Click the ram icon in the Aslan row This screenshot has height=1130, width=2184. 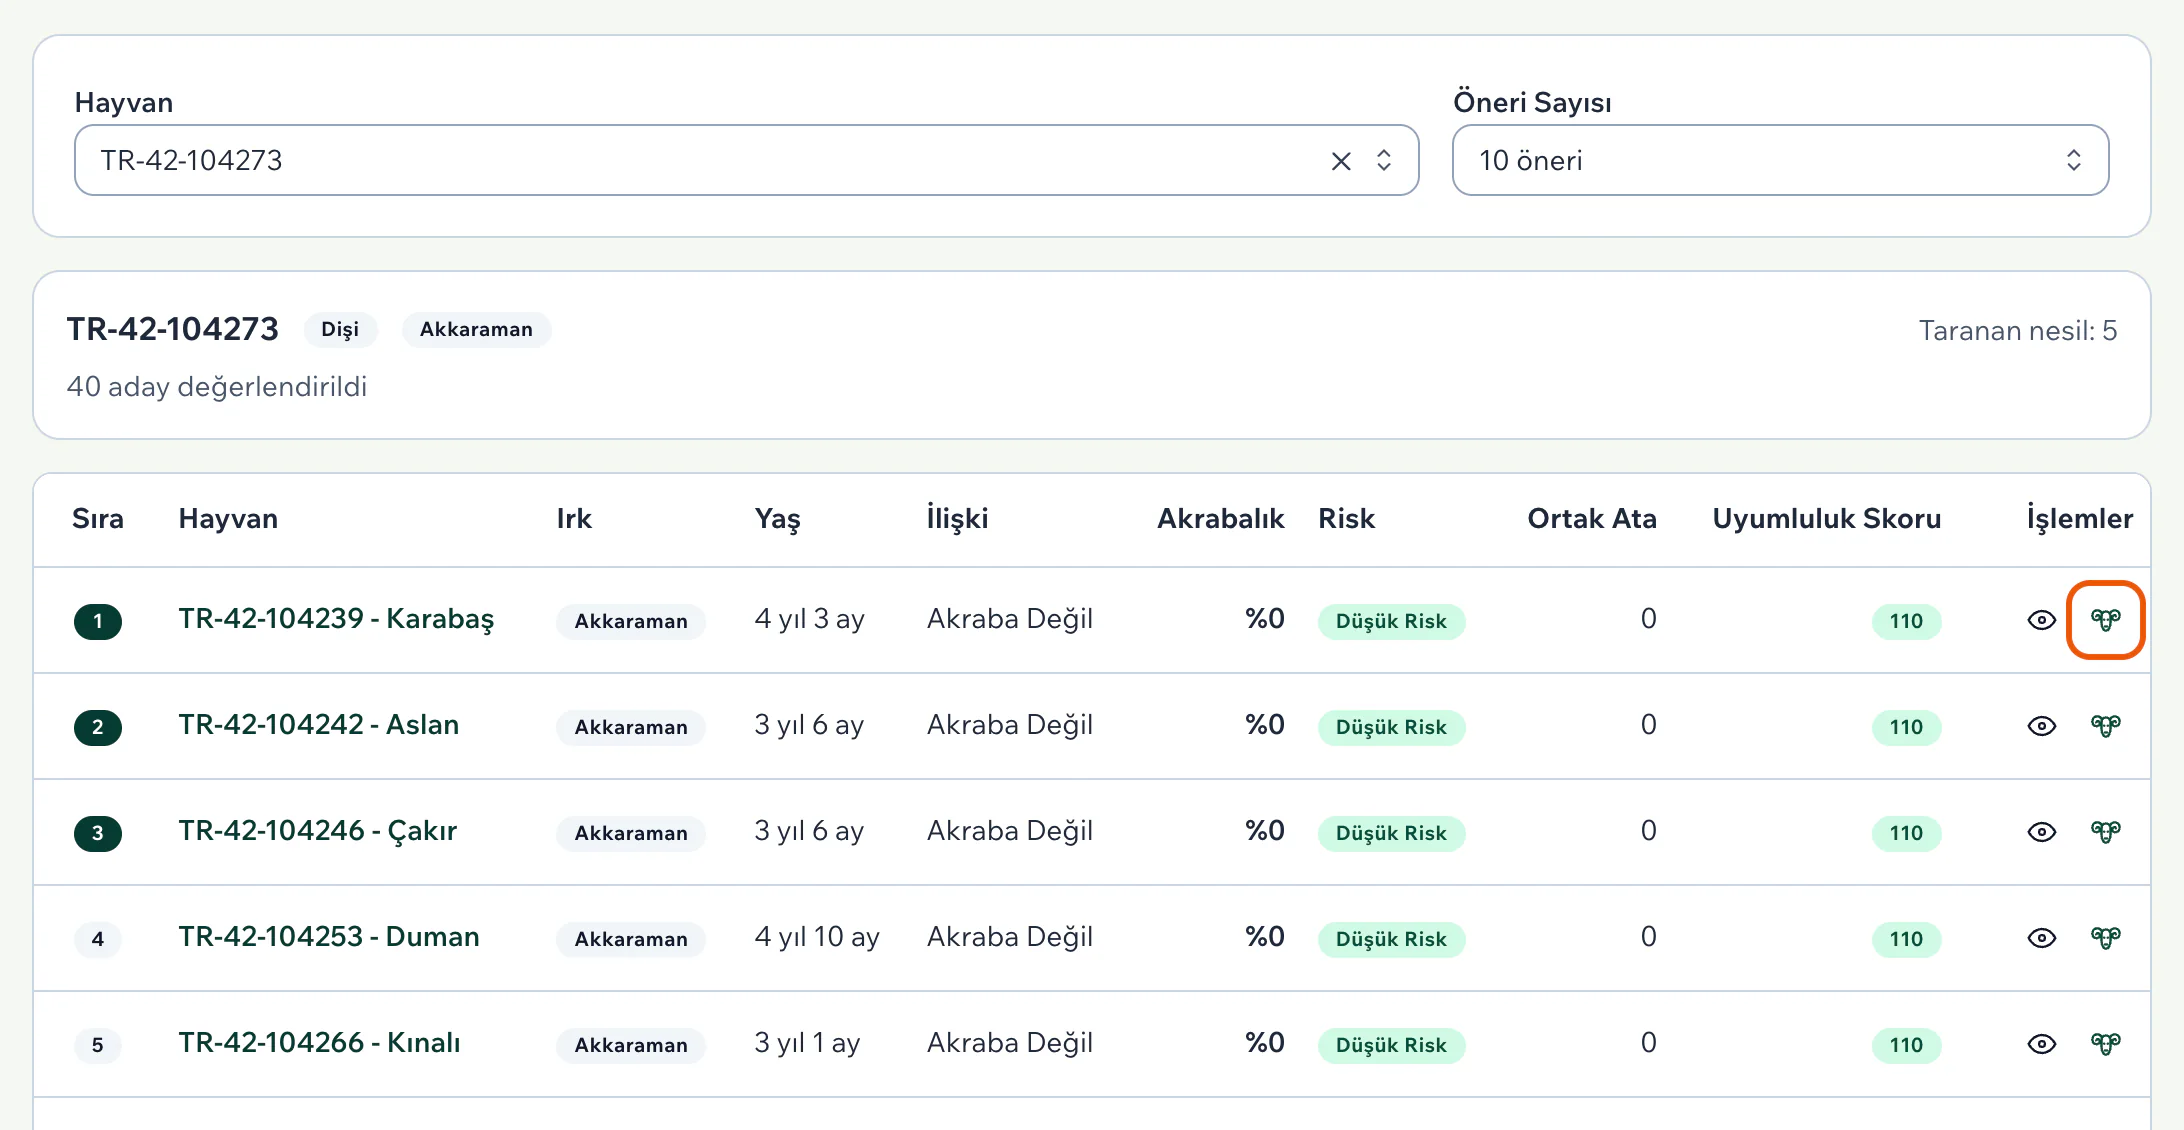click(2105, 726)
